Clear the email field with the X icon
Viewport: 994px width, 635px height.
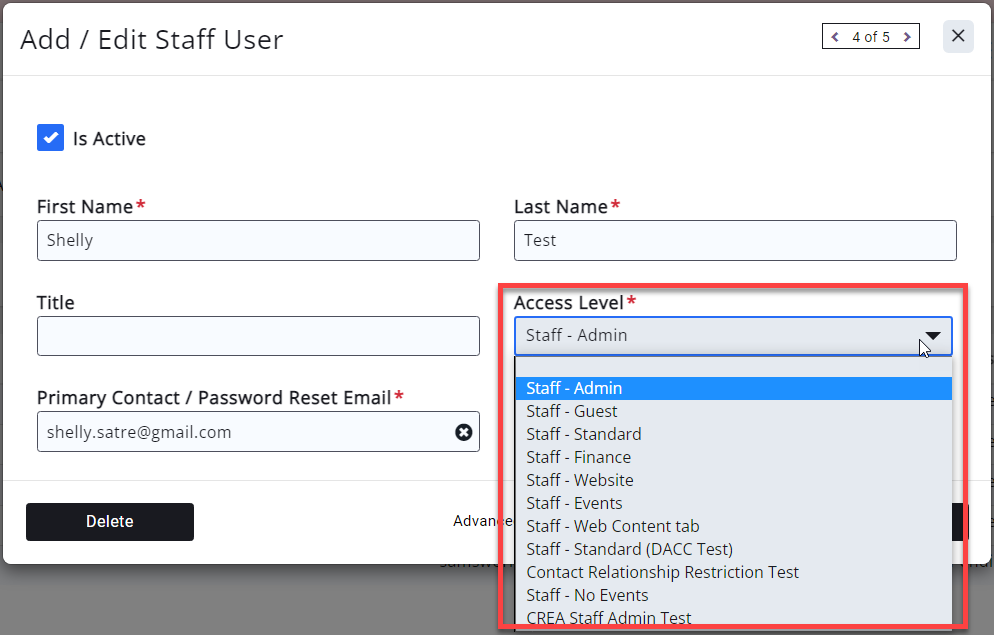coord(464,432)
